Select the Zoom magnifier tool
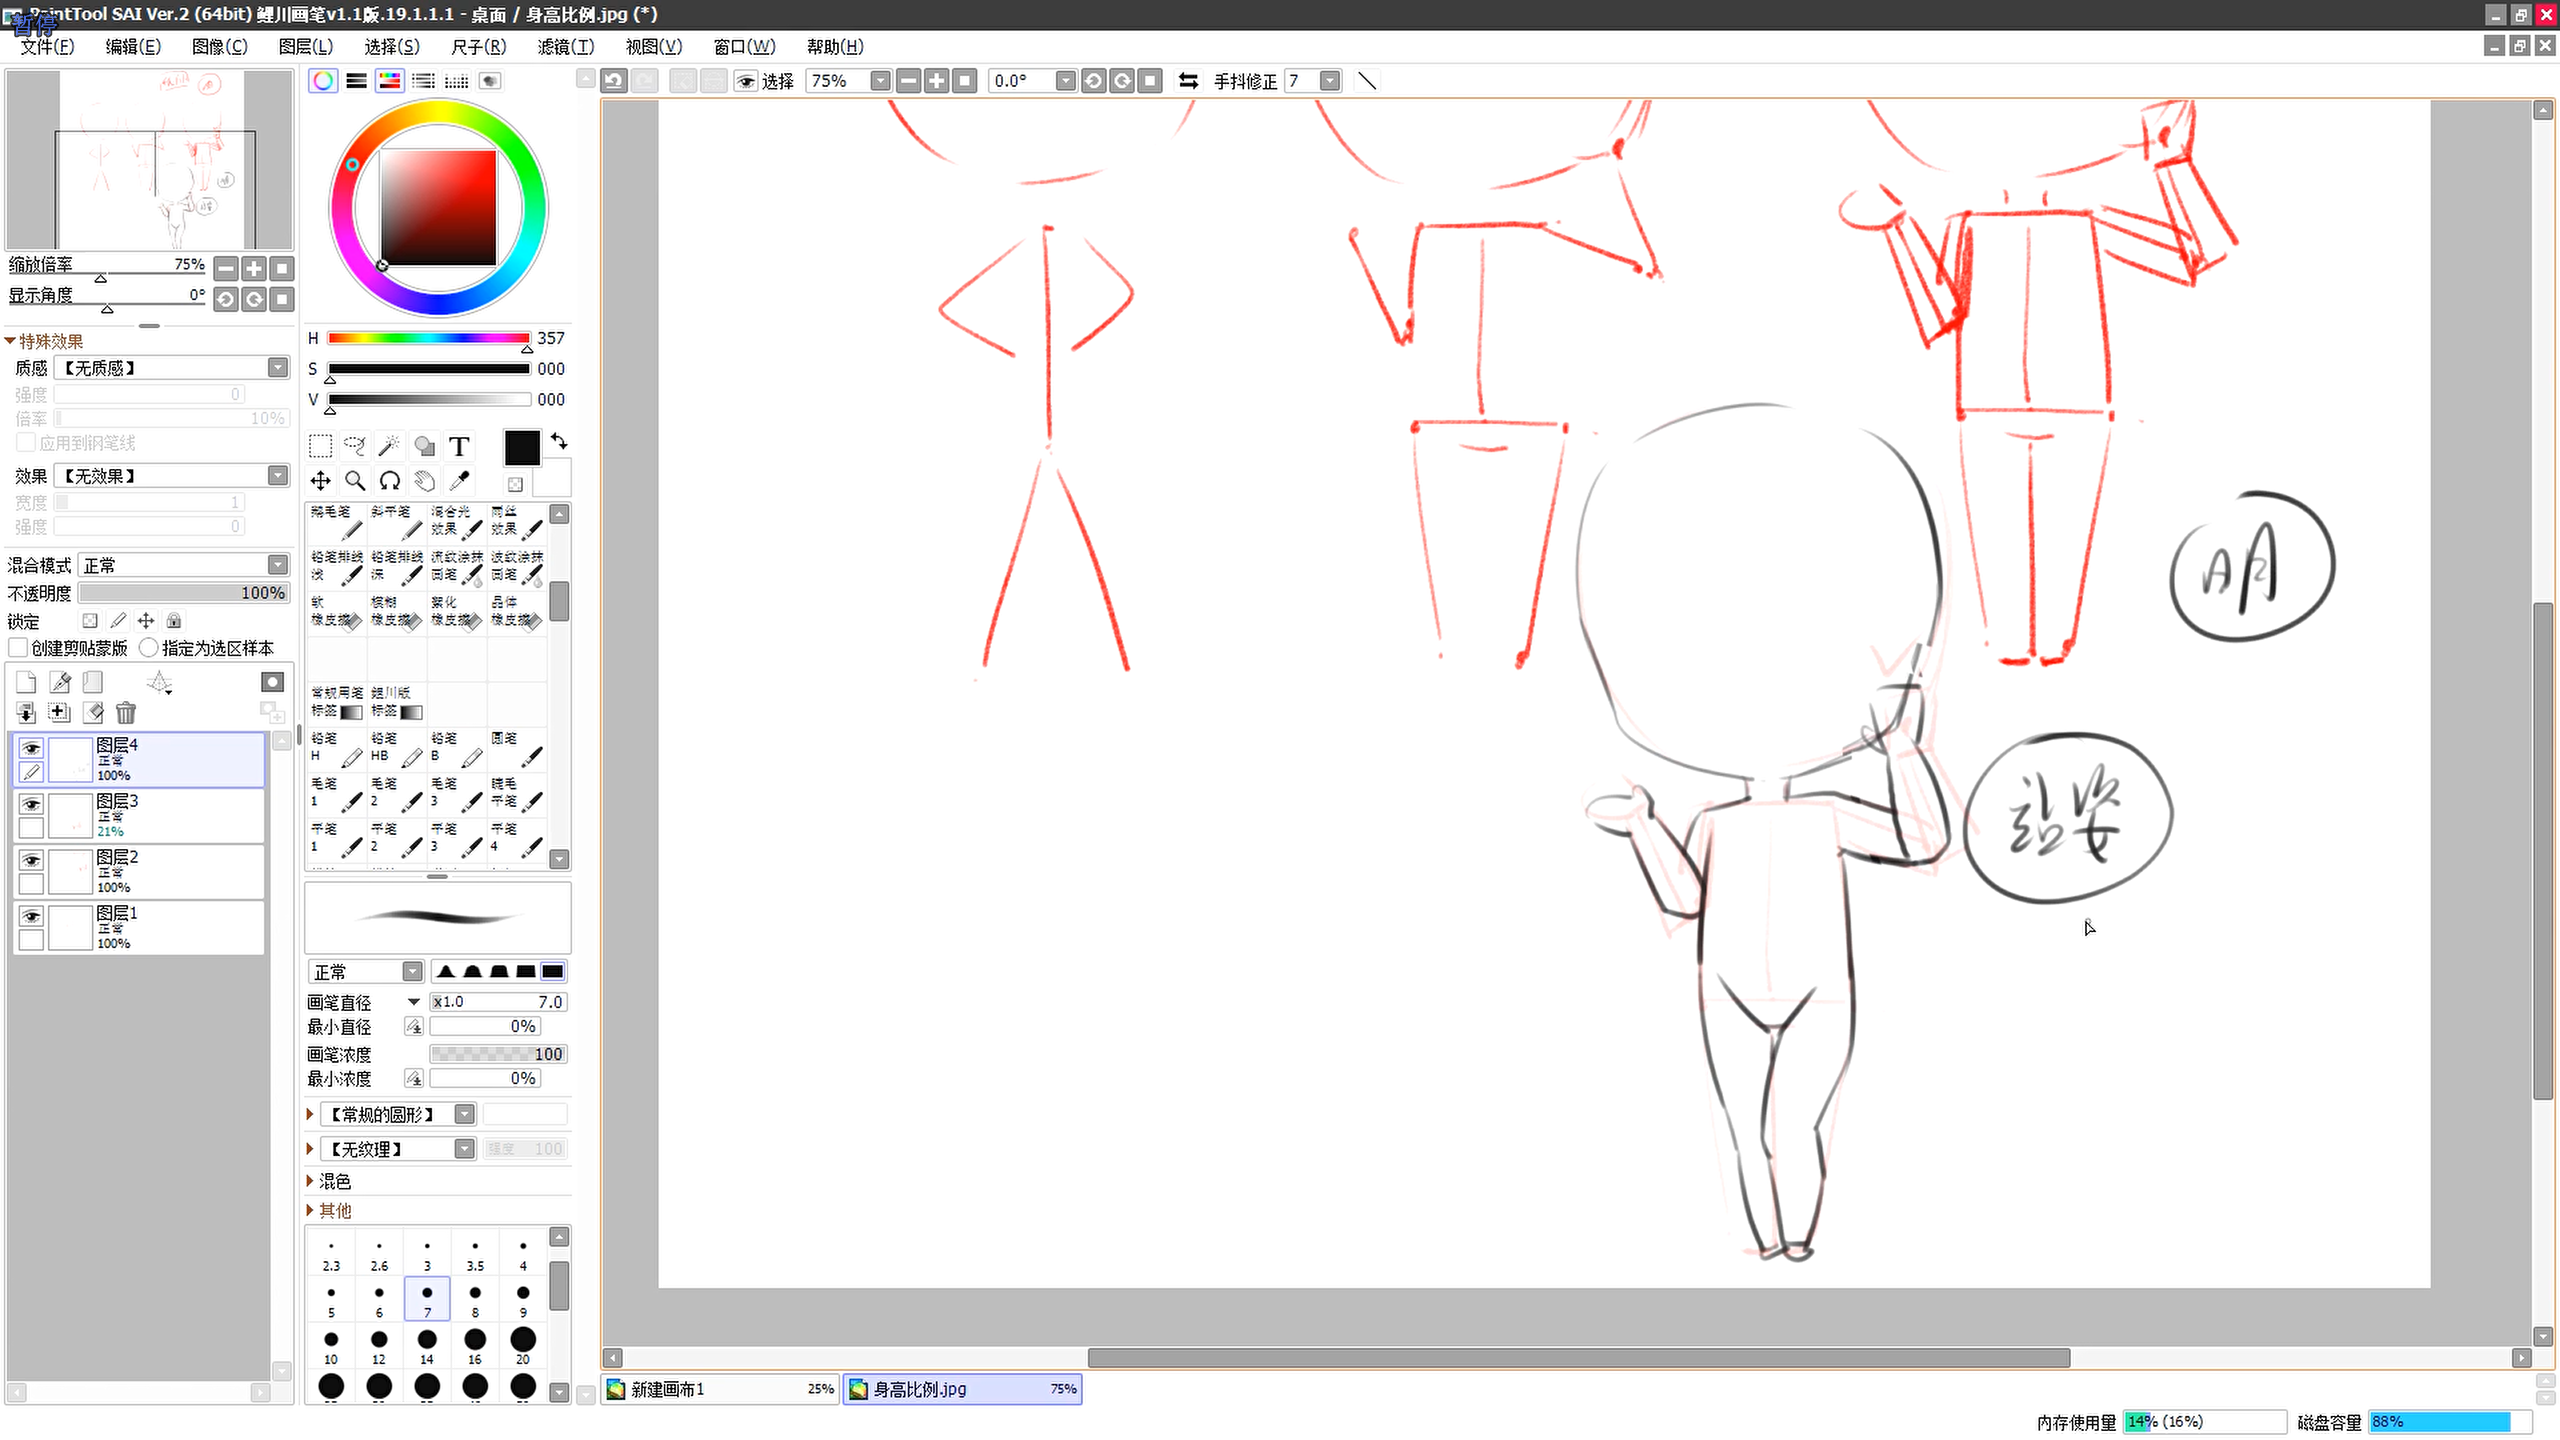 (x=355, y=481)
